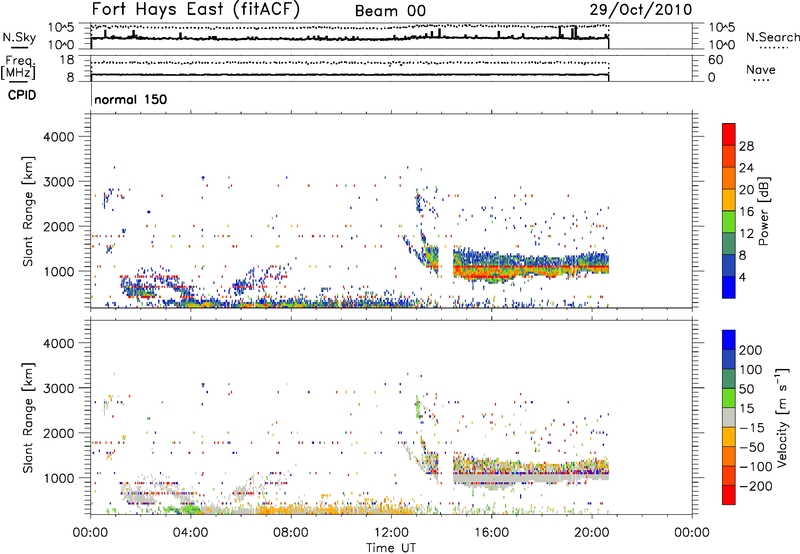Click the 'normal 150' CPID text
Screen dimensions: 800x554
(x=131, y=99)
